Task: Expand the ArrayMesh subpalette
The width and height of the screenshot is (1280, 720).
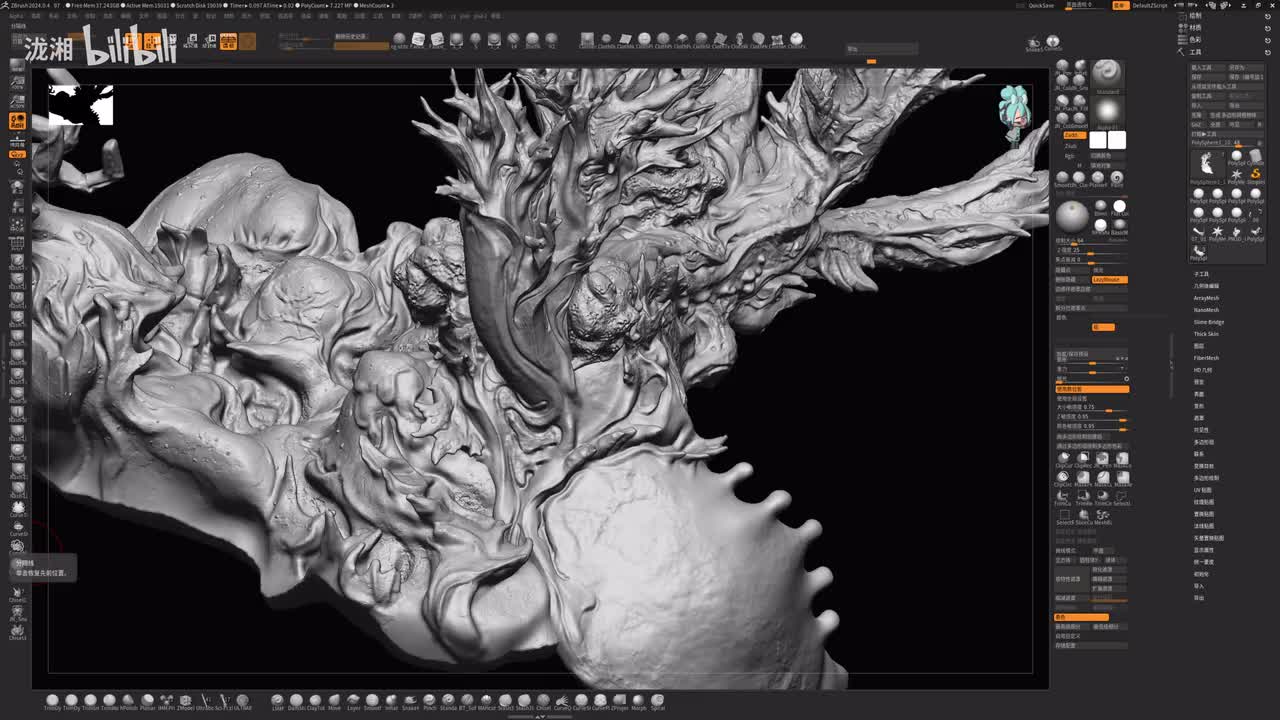Action: [x=1206, y=298]
